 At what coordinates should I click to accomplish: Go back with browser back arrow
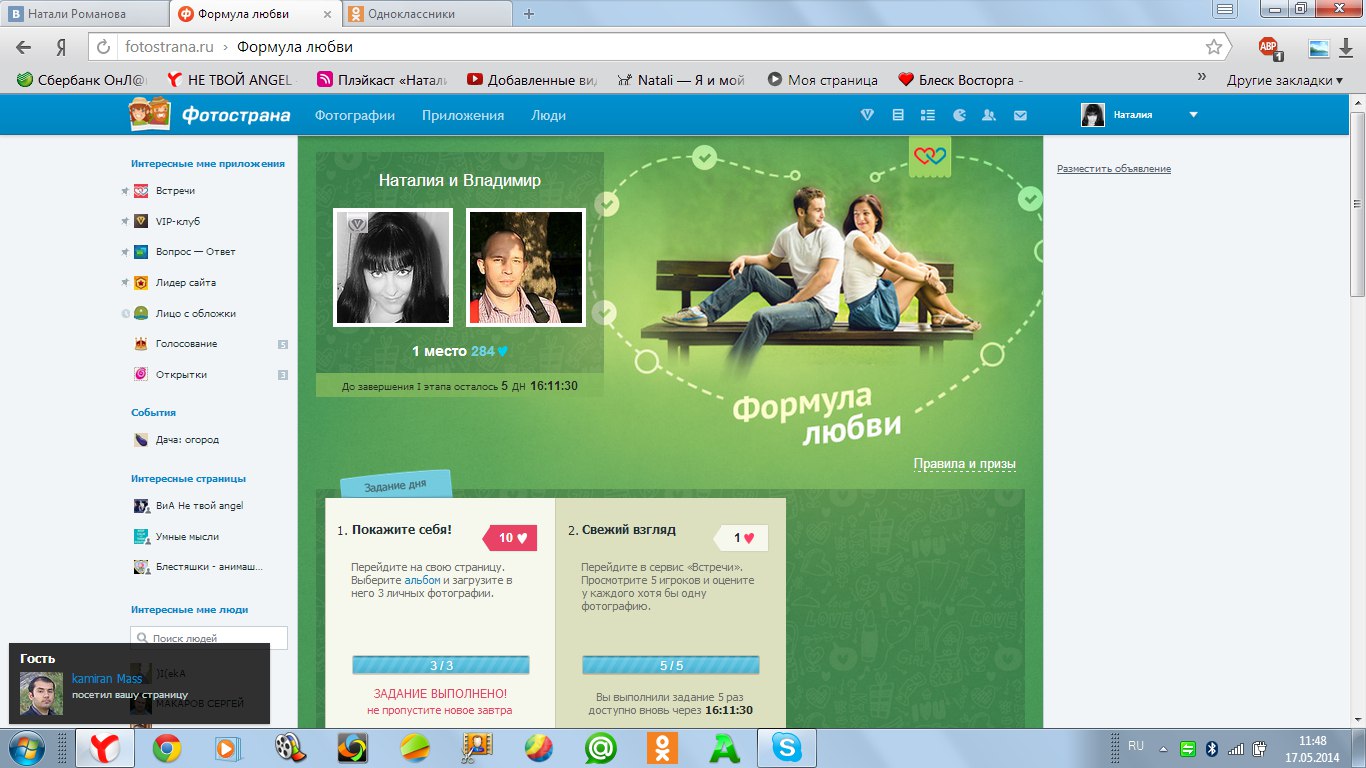[24, 47]
